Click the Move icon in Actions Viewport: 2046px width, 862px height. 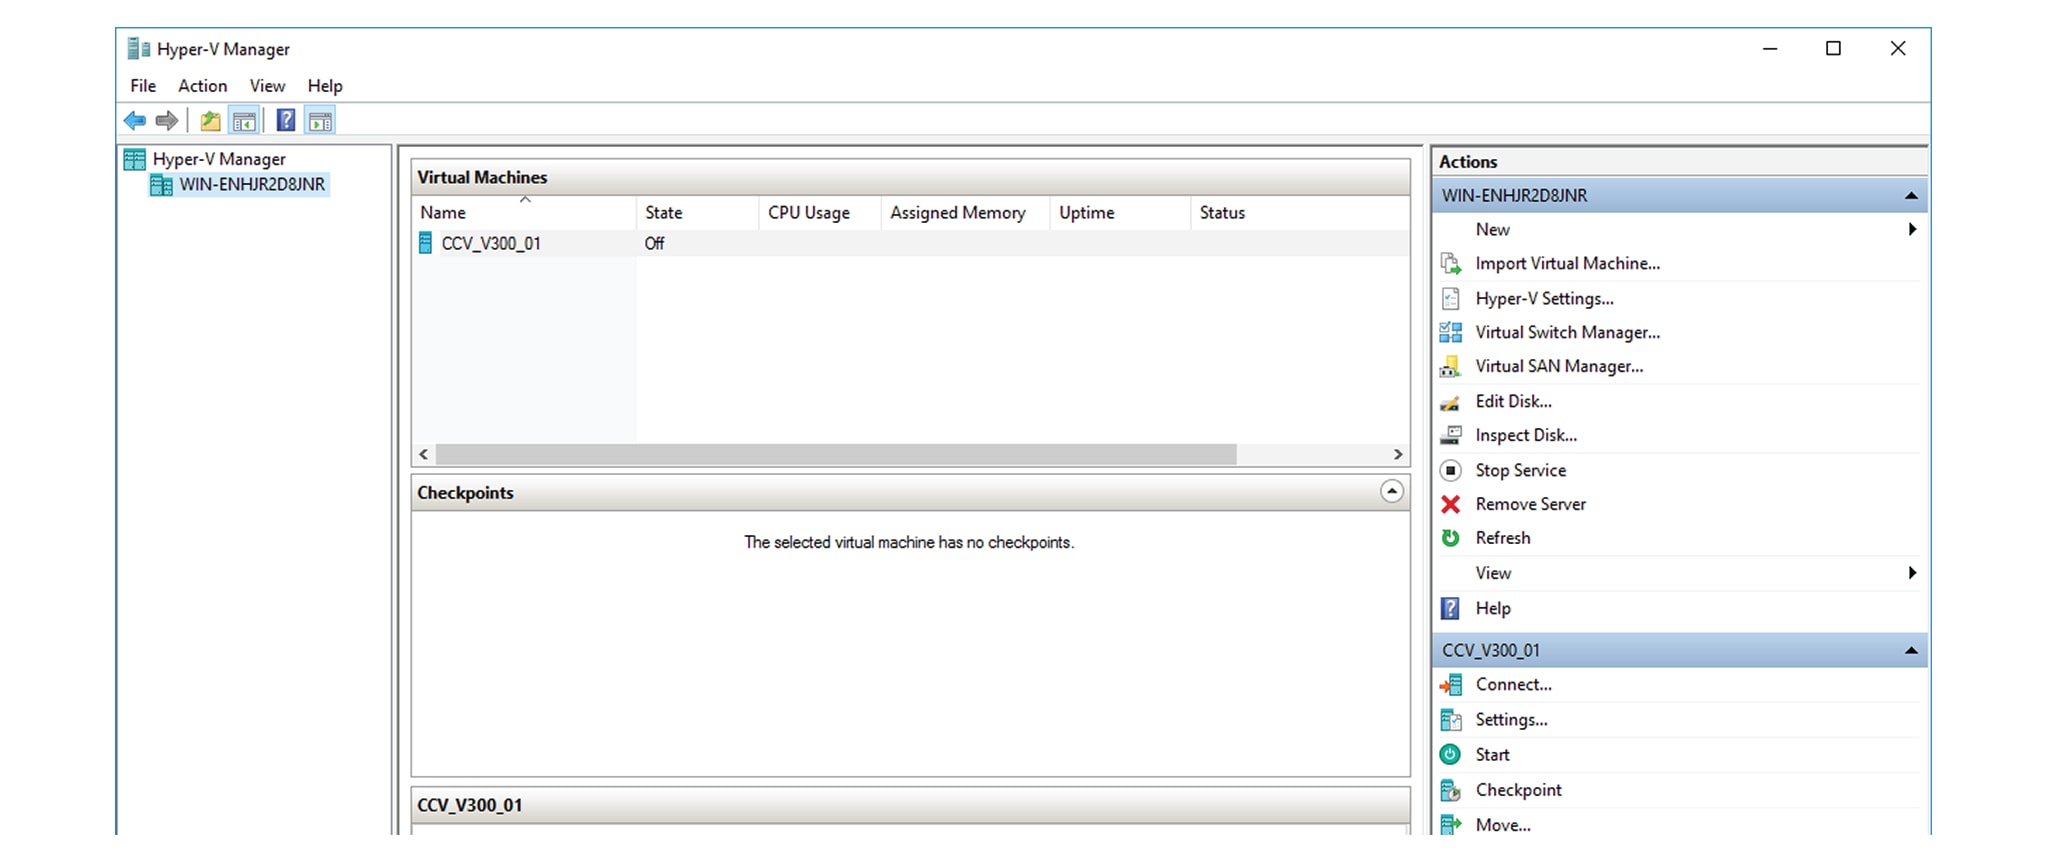[1450, 825]
